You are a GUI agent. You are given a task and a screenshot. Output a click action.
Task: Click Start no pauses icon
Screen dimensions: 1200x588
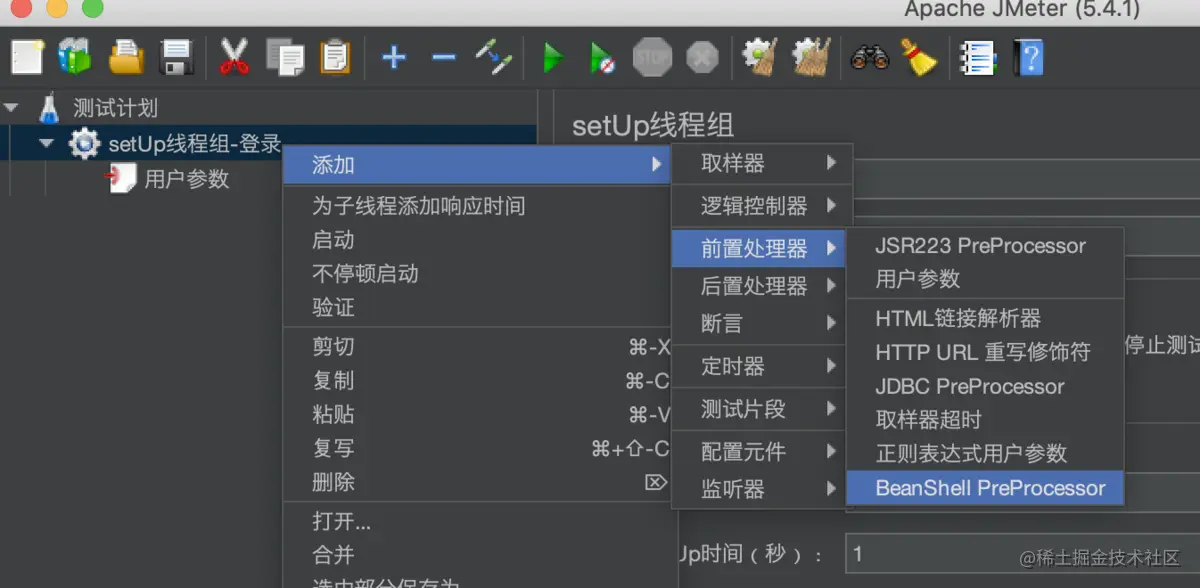pos(603,57)
